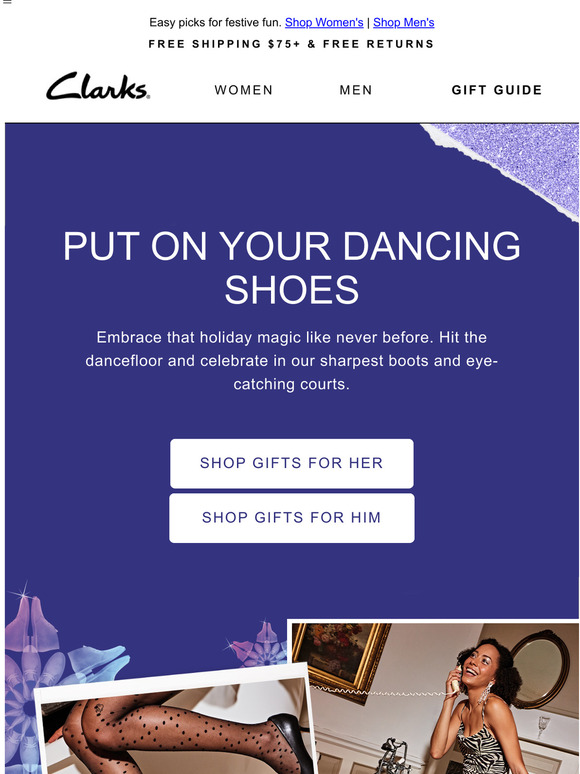The height and width of the screenshot is (774, 580).
Task: Click the holiday magic paragraph text
Action: point(292,361)
